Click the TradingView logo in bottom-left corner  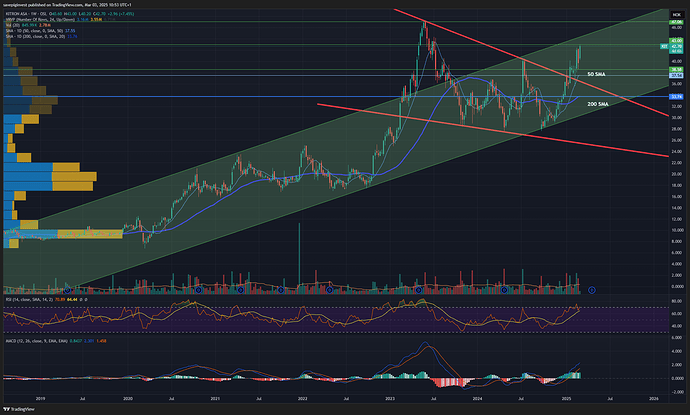pos(22,406)
